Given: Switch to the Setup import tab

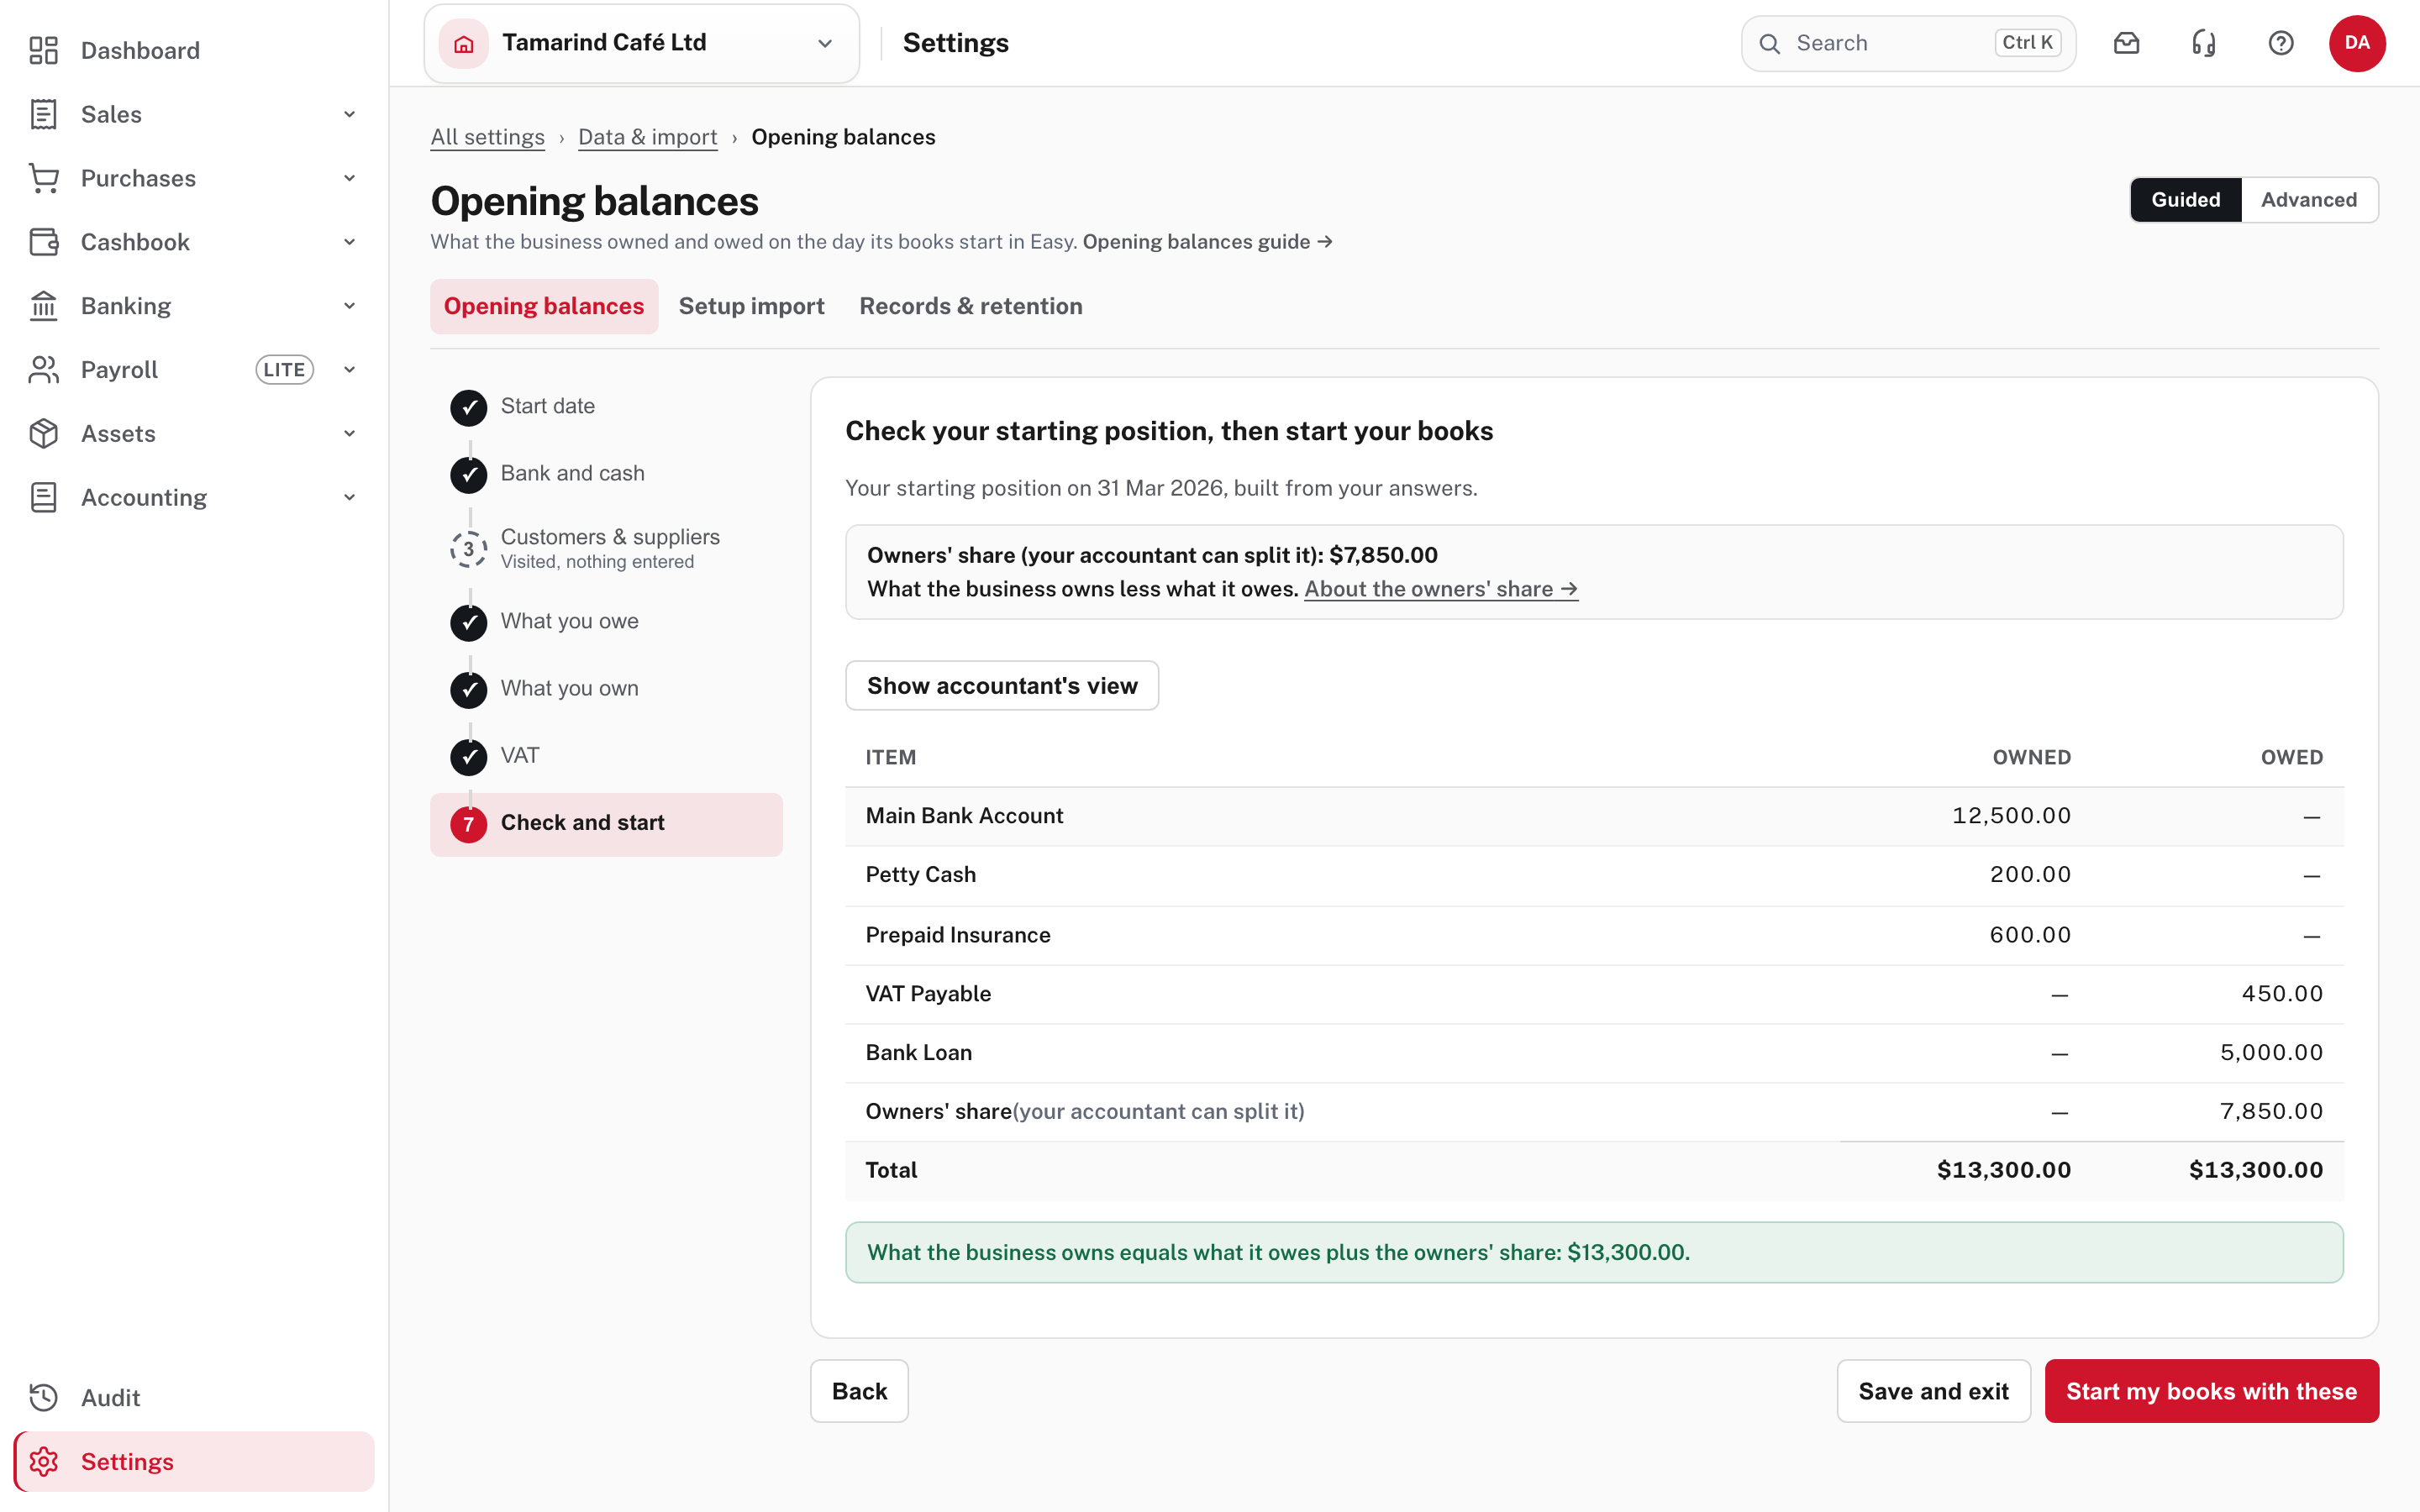Looking at the screenshot, I should pyautogui.click(x=751, y=306).
